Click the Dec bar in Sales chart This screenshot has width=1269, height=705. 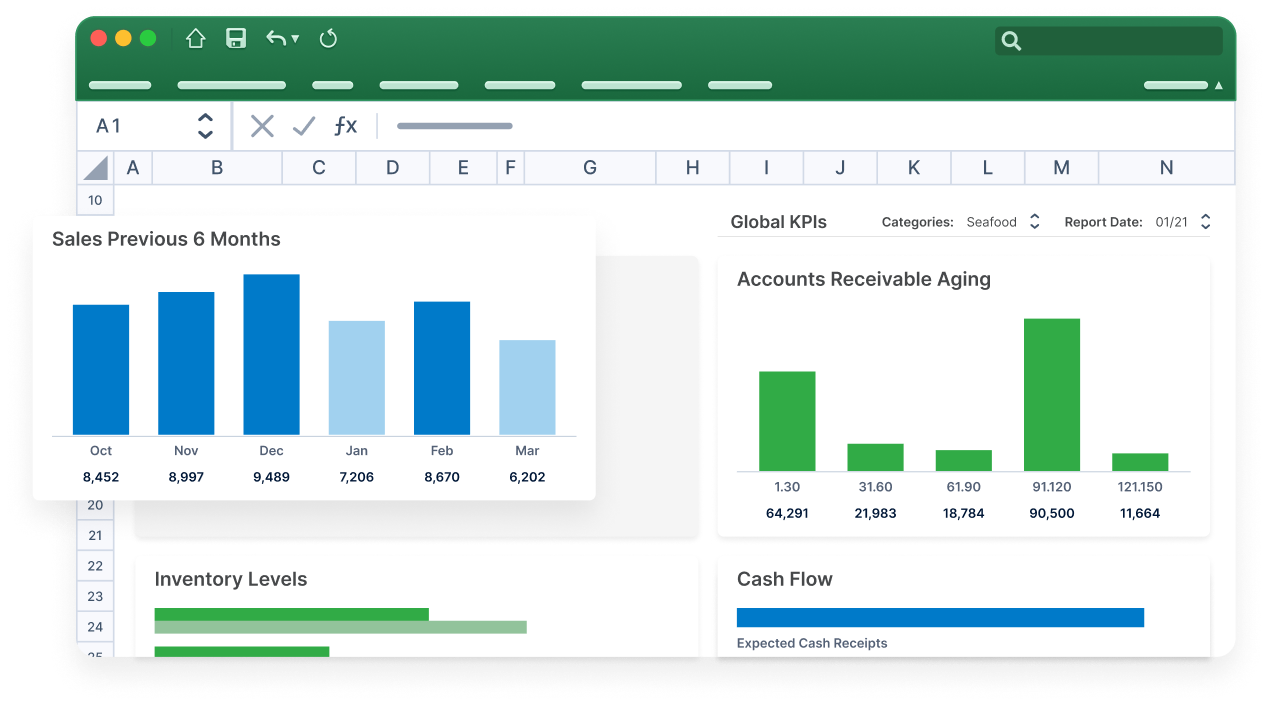[x=271, y=355]
